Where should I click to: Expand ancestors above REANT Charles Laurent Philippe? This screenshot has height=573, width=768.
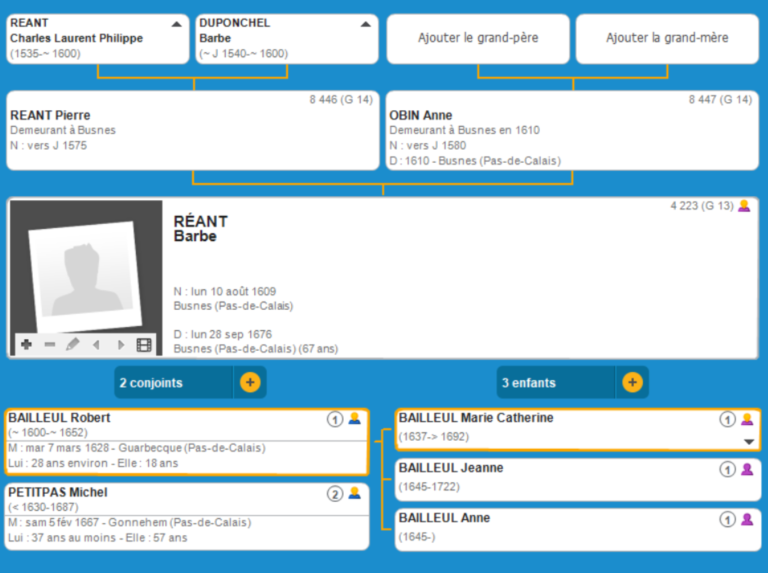click(177, 23)
